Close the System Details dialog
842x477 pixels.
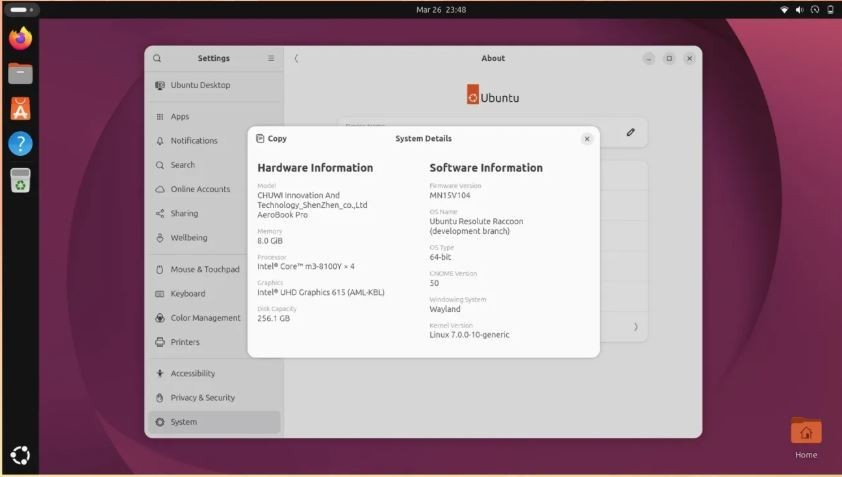pyautogui.click(x=587, y=139)
